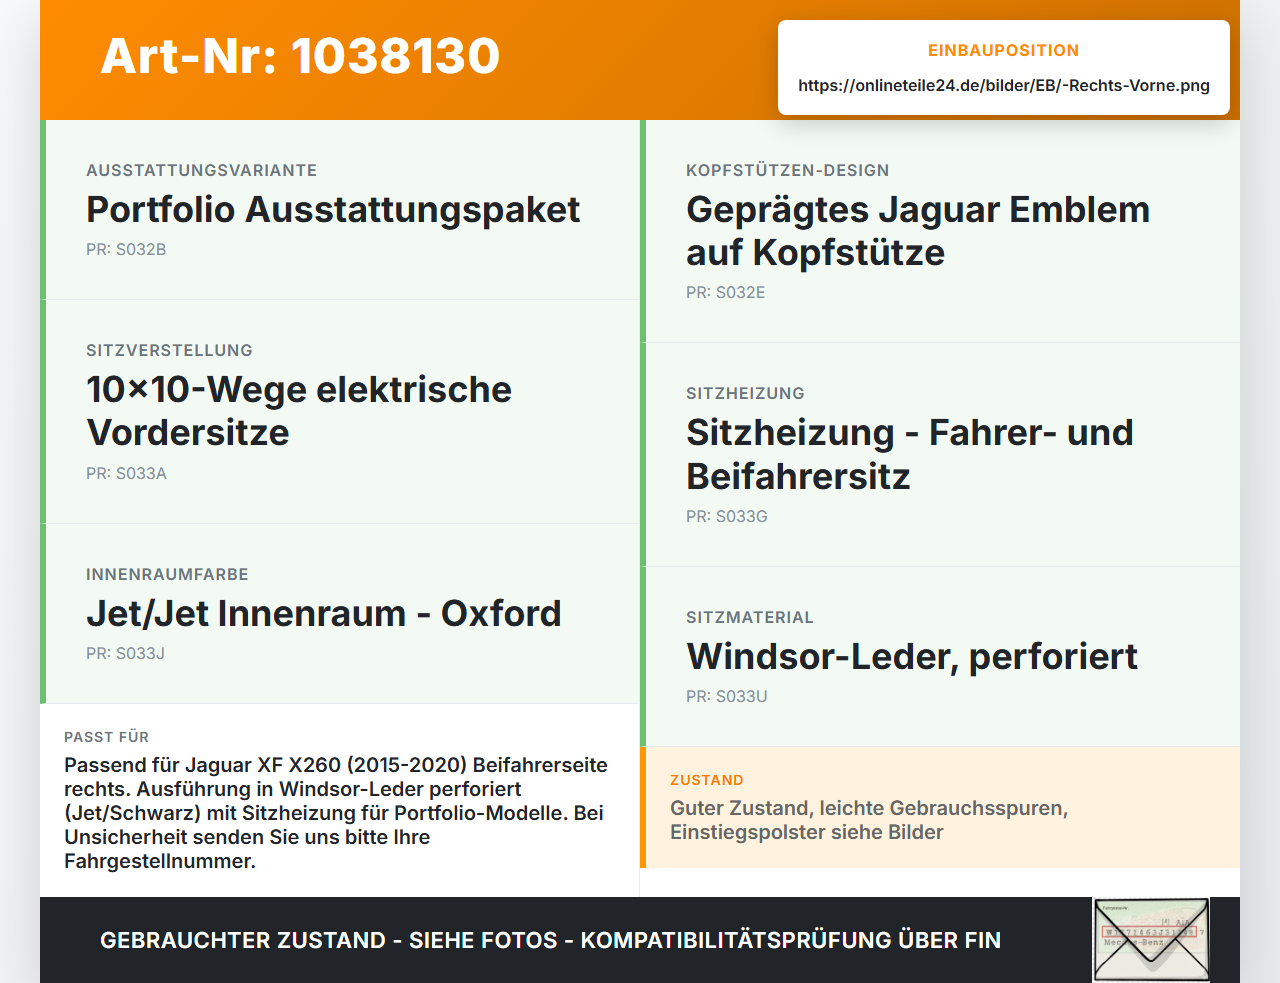
Task: Click the PR: S032E code
Action: (726, 293)
